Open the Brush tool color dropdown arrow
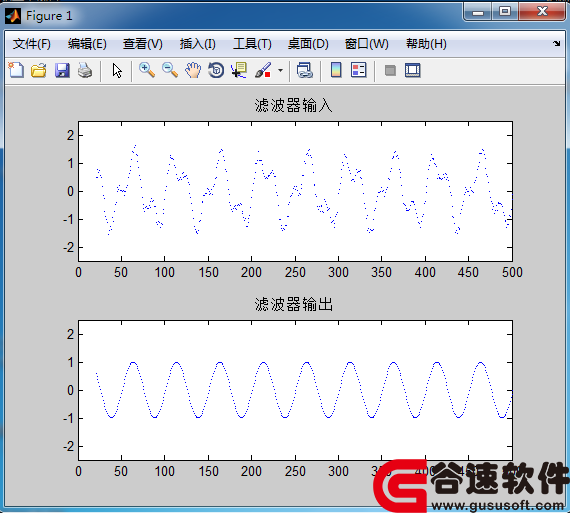 [x=280, y=71]
